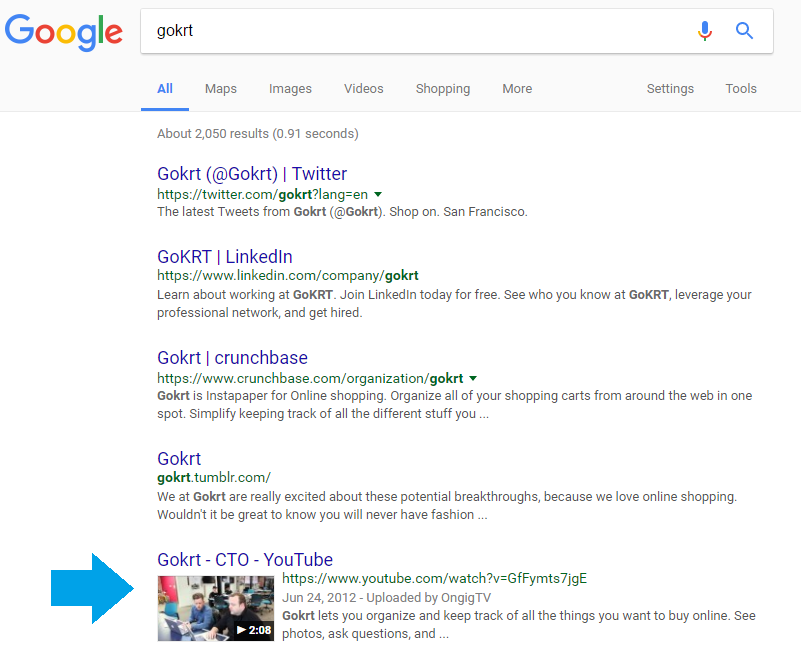Click the magnifying glass search button
Image resolution: width=801 pixels, height=663 pixels.
(x=744, y=31)
